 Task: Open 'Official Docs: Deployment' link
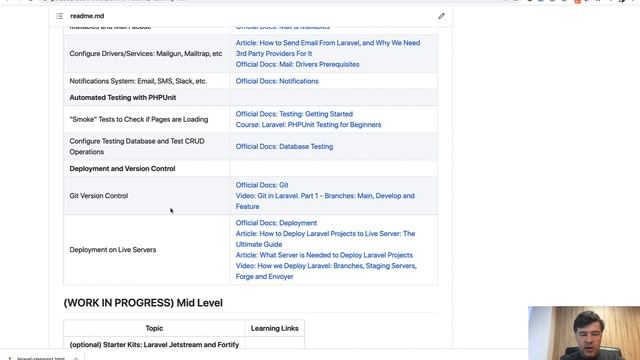pos(276,223)
